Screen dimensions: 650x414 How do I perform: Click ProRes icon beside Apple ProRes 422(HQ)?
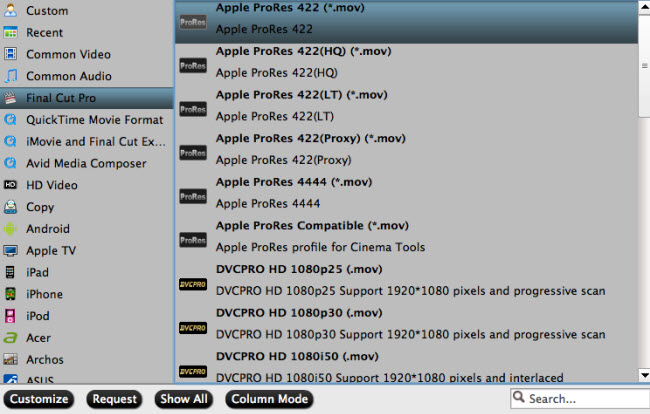pos(193,65)
